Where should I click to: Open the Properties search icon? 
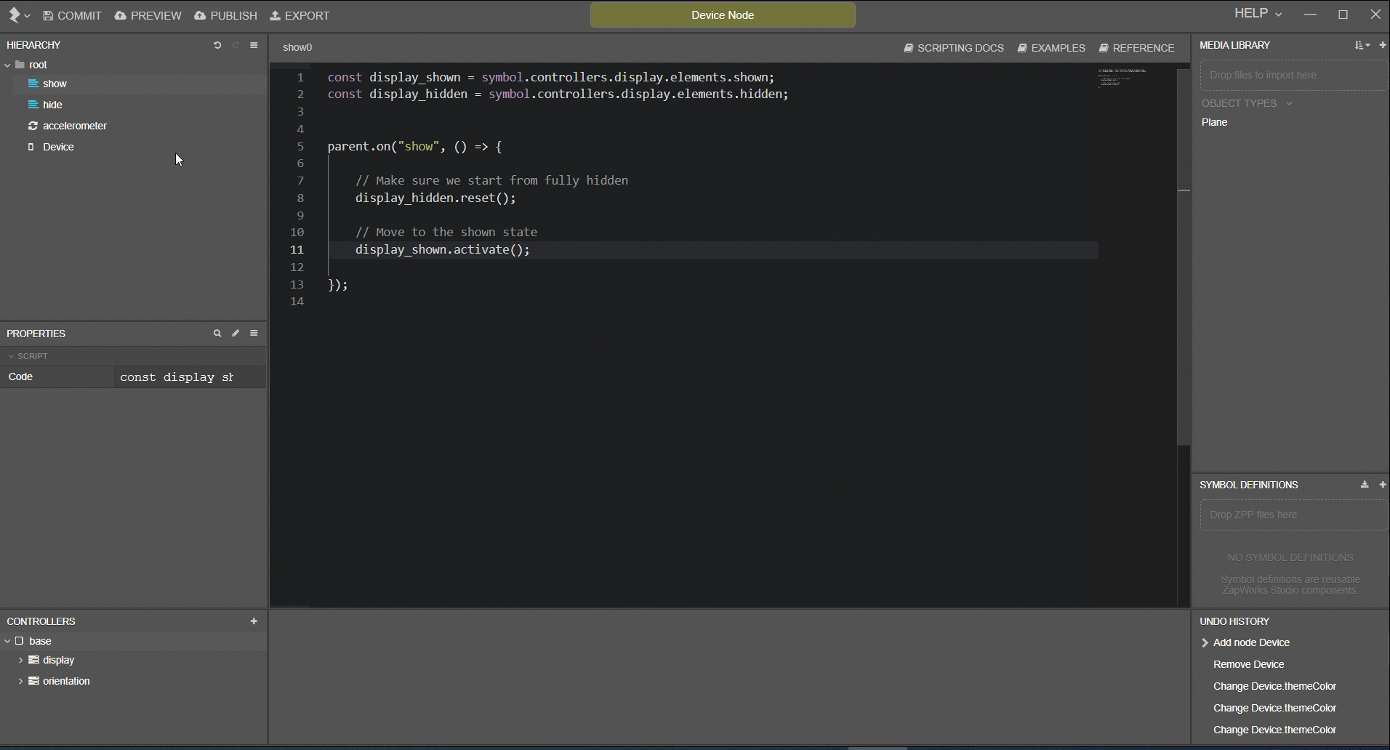tap(217, 333)
